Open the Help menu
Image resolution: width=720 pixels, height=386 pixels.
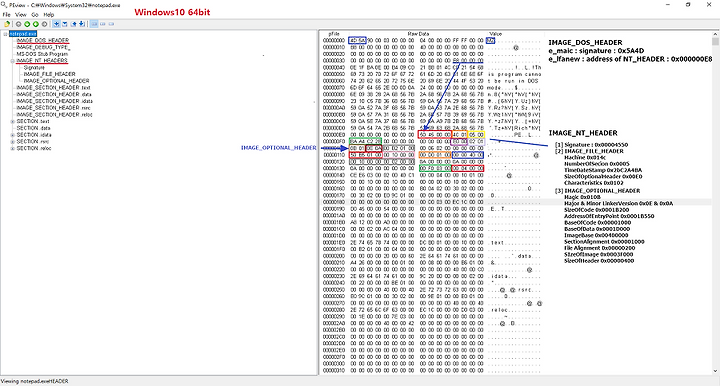point(49,15)
